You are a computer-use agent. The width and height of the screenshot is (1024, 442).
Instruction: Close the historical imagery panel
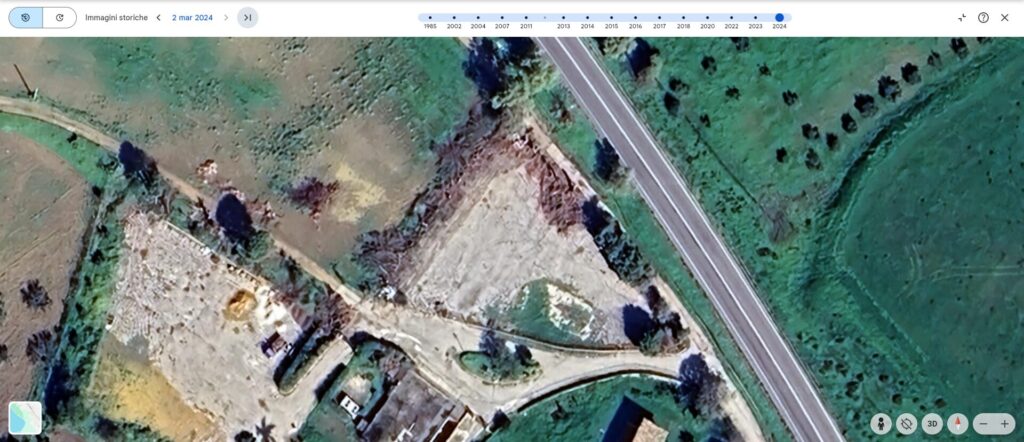(x=1005, y=18)
